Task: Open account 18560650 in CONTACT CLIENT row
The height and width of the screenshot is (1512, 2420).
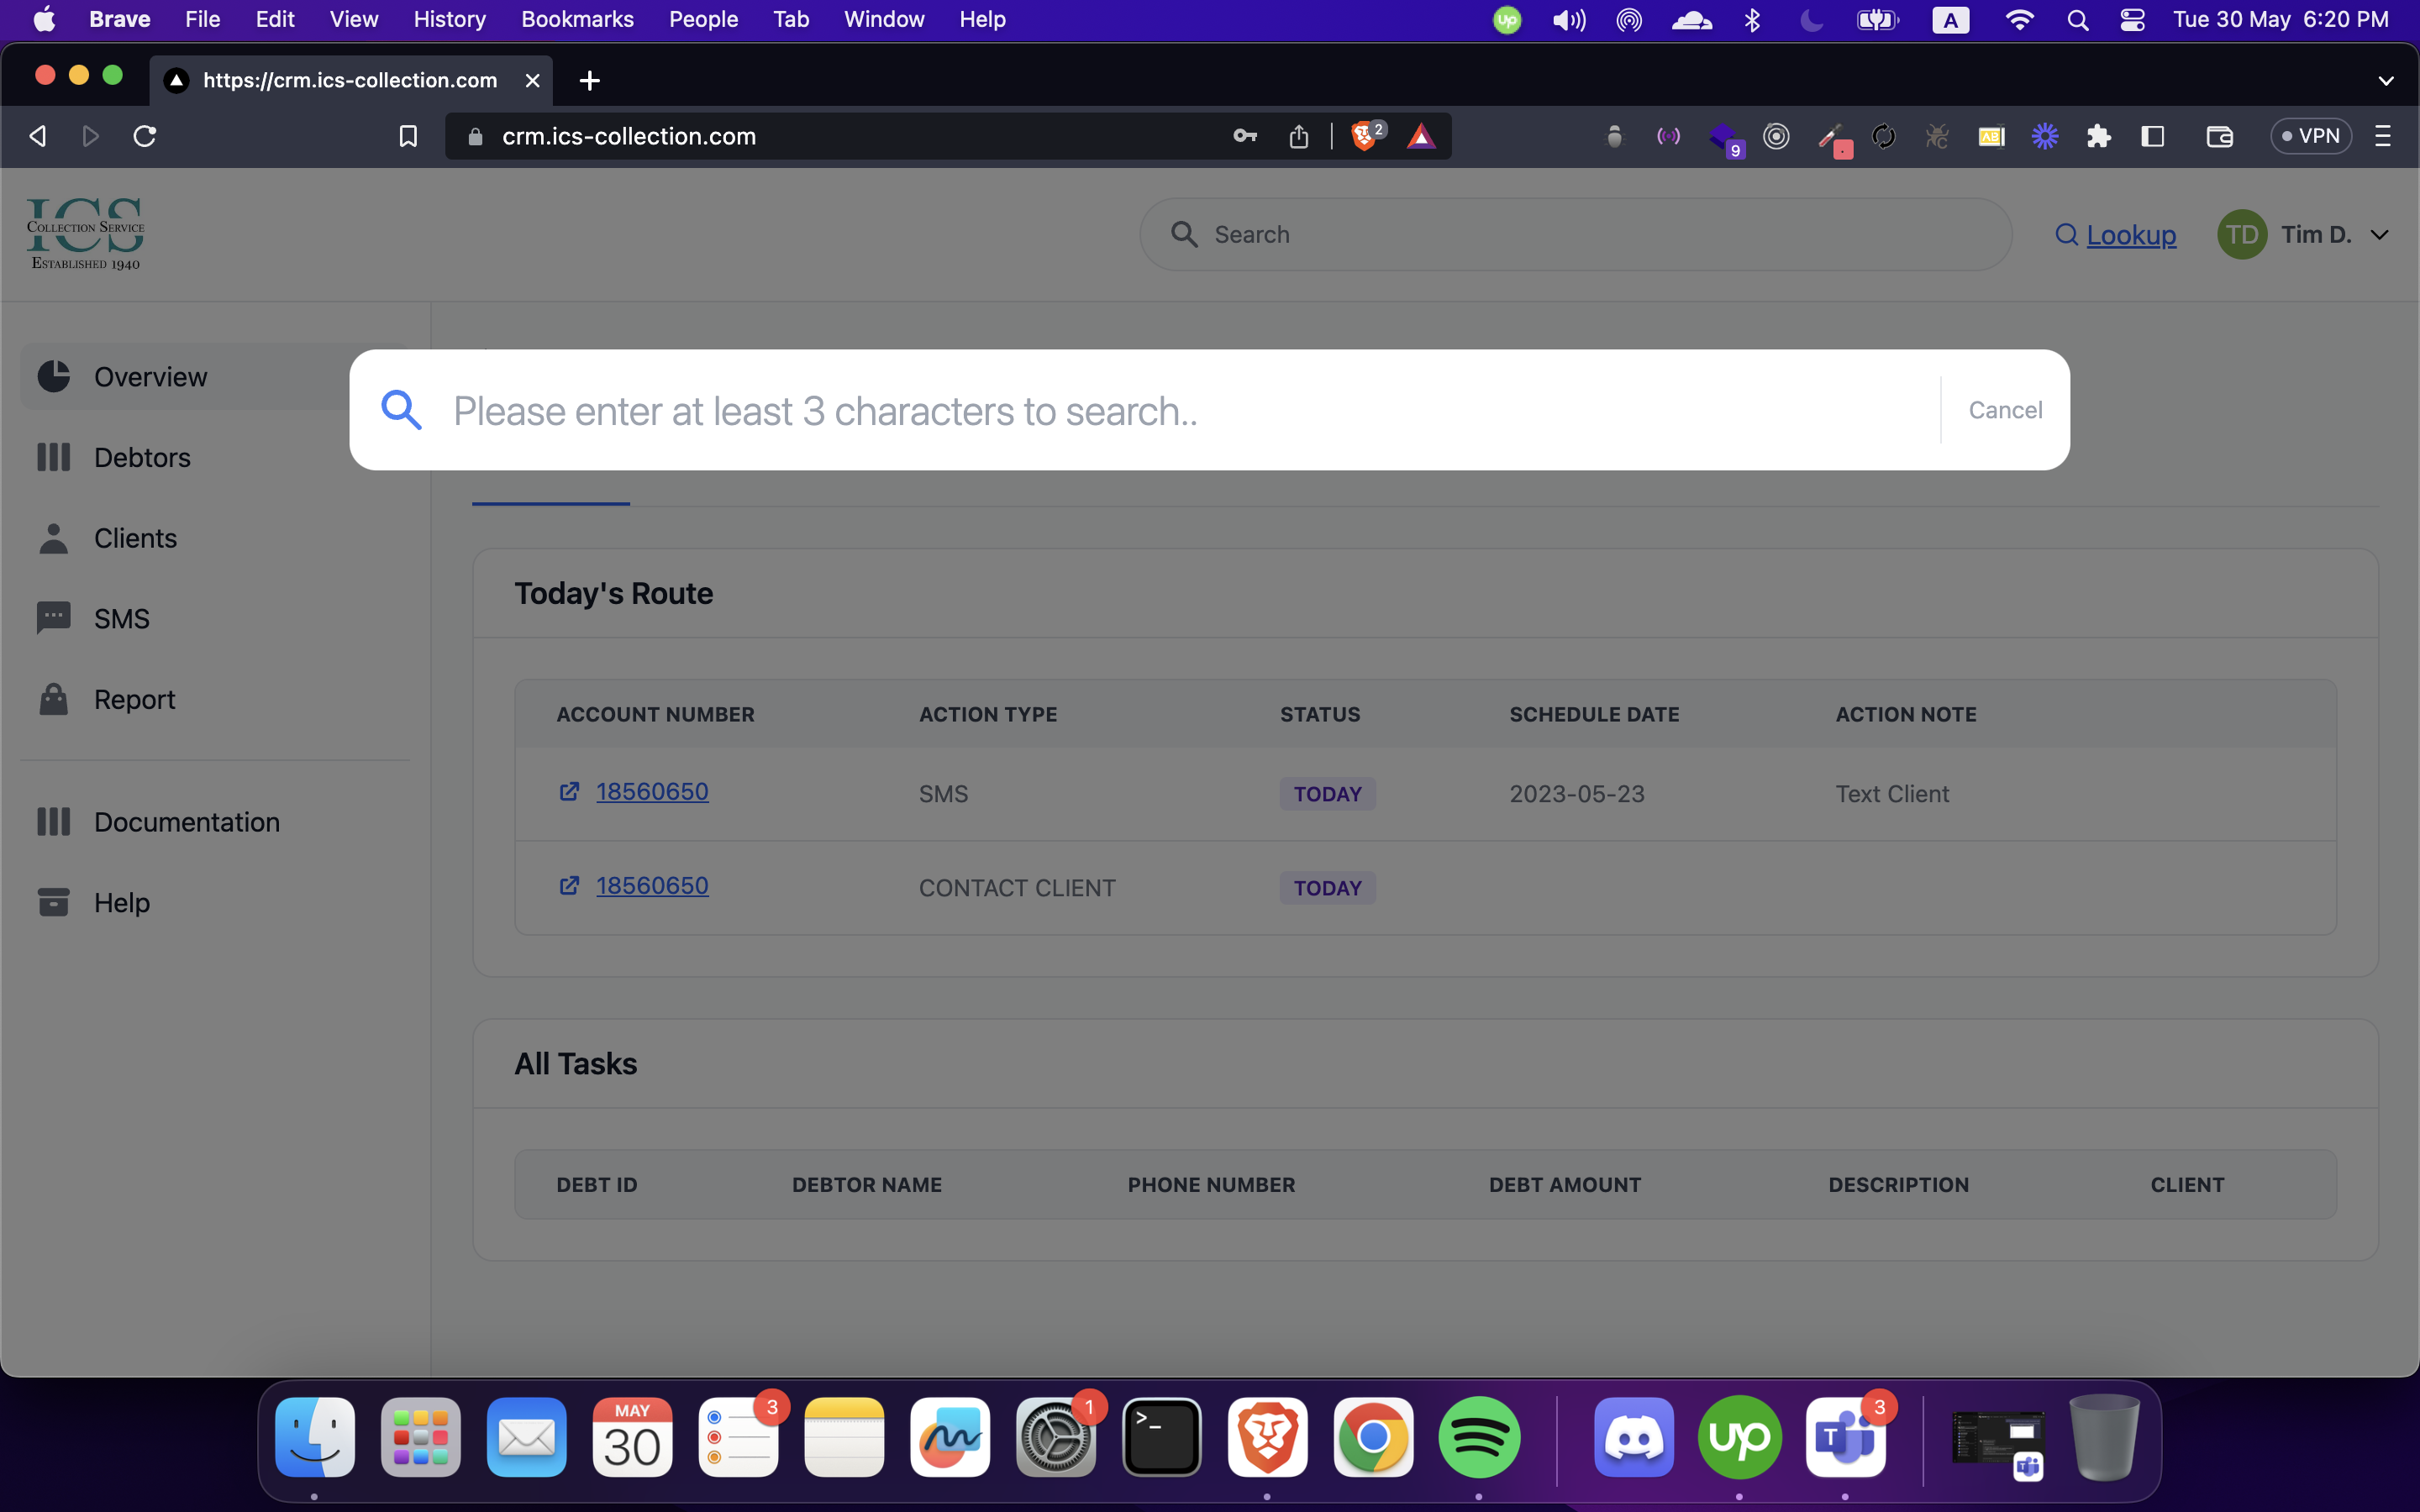Action: pos(652,886)
